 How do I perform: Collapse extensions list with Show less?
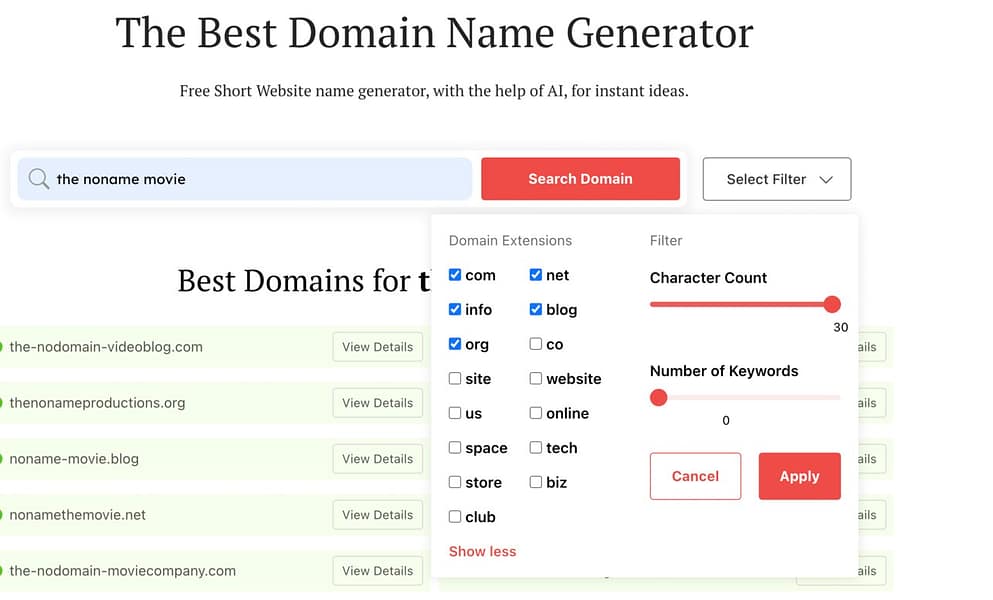(482, 551)
